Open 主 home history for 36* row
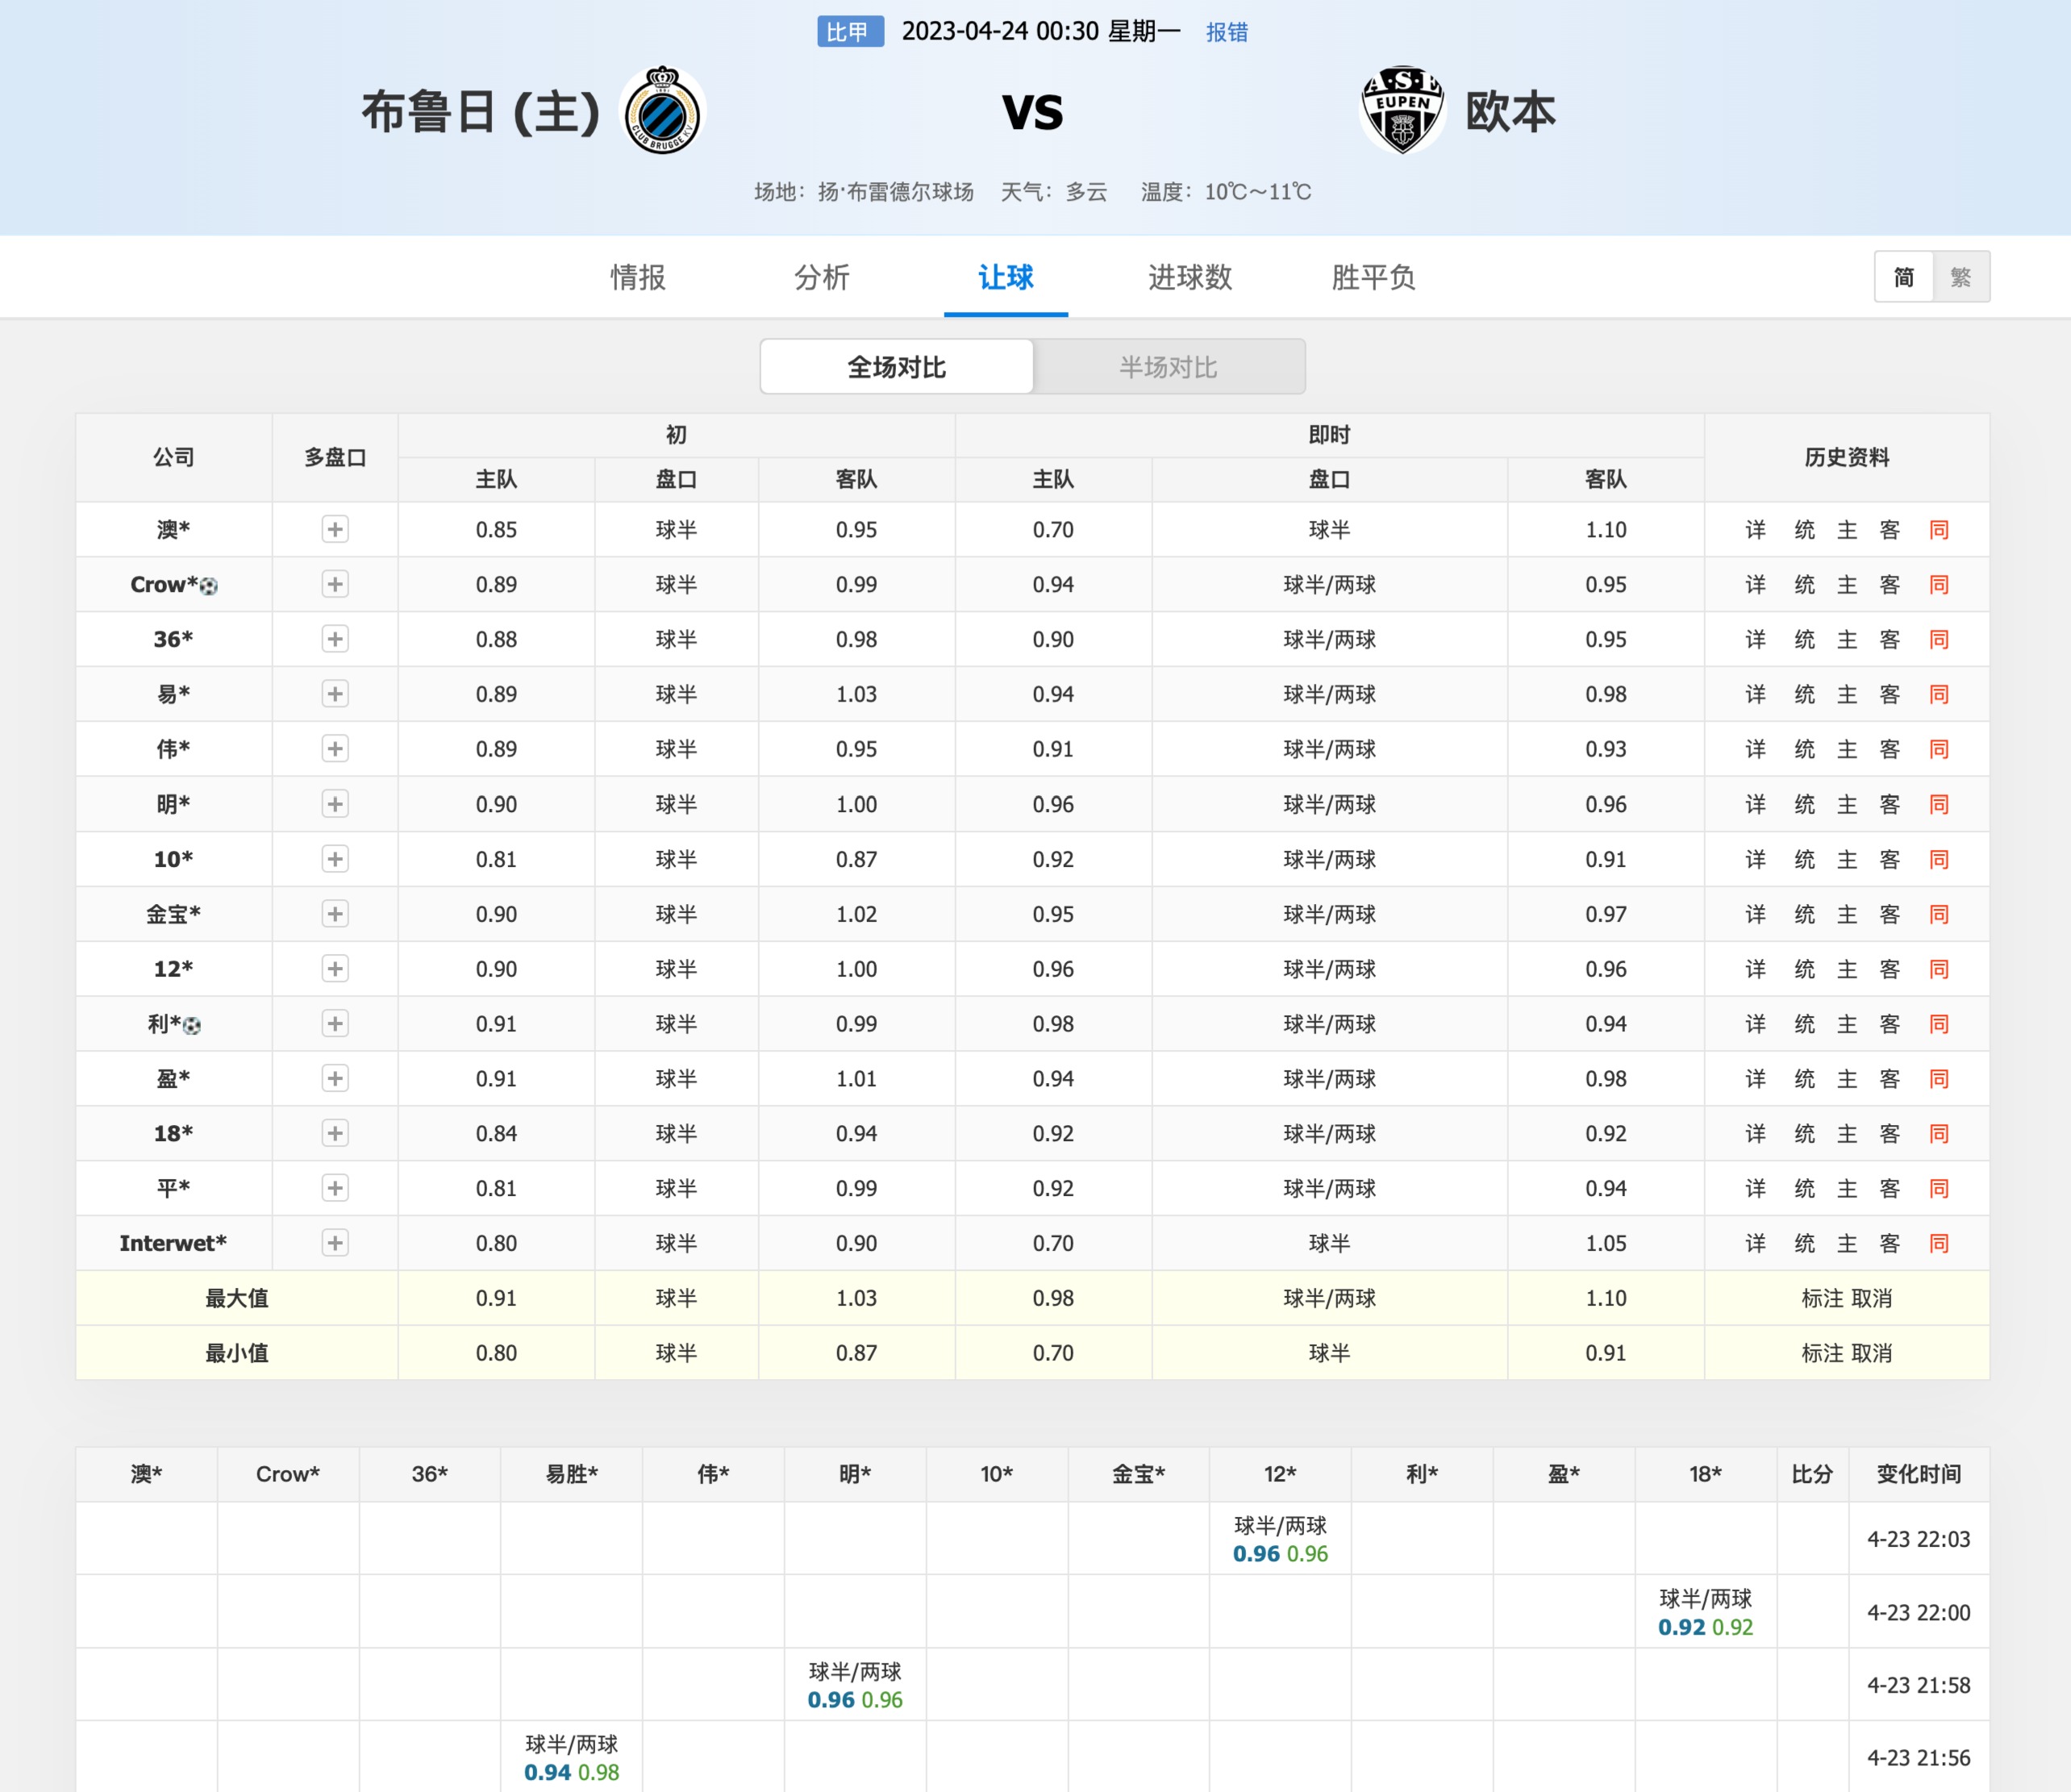The height and width of the screenshot is (1792, 2071). pos(1847,639)
